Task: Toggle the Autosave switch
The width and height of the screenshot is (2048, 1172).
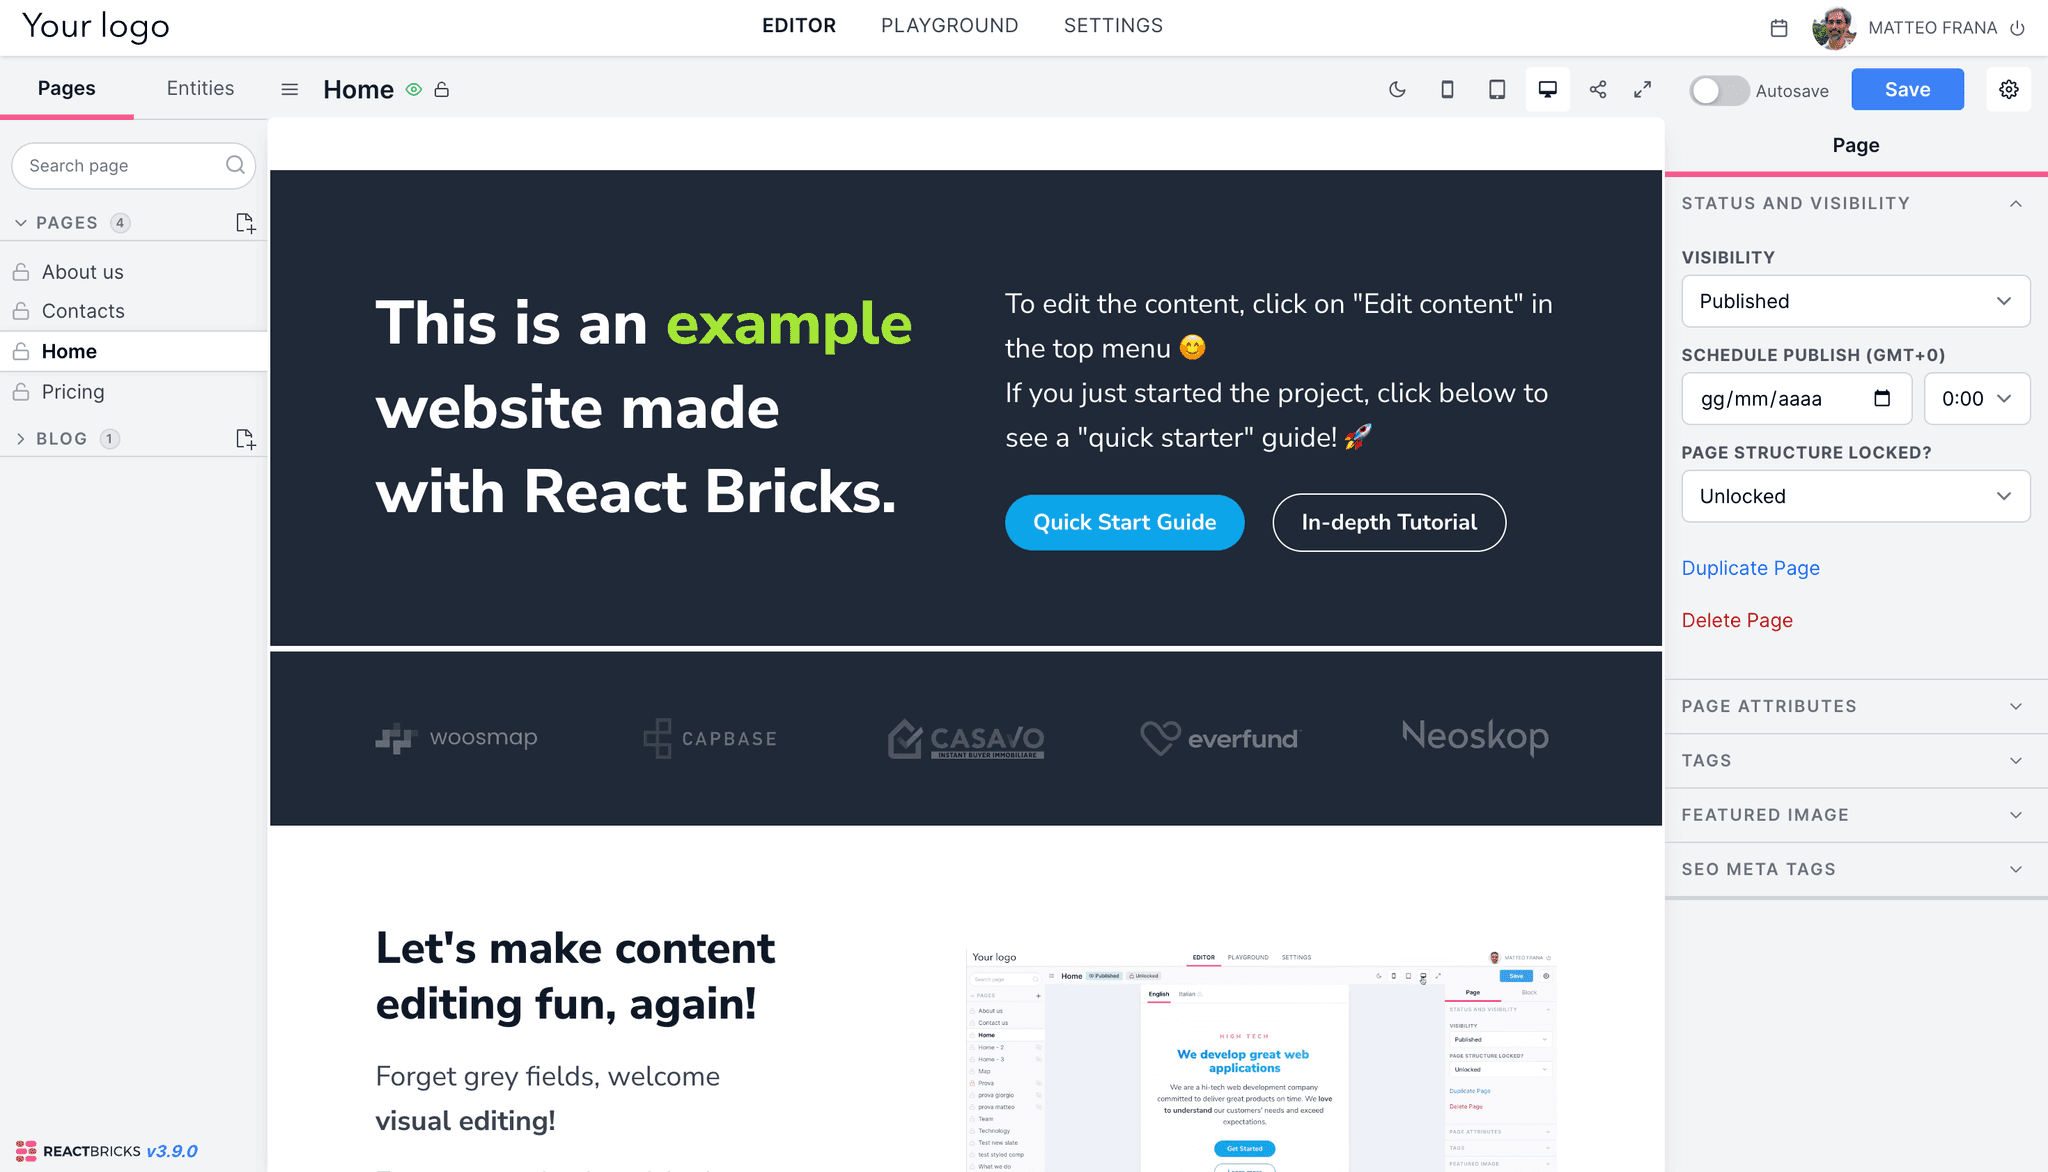Action: (x=1717, y=89)
